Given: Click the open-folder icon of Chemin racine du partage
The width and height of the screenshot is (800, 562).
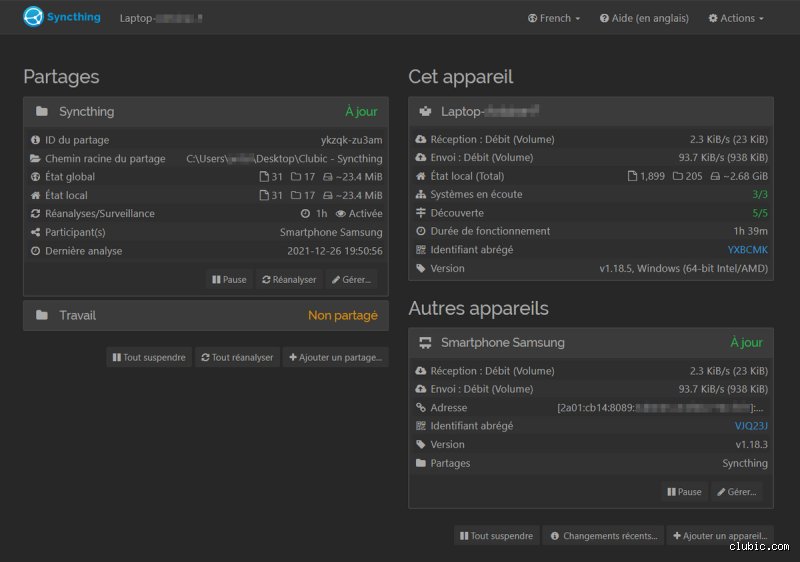Looking at the screenshot, I should [x=35, y=159].
